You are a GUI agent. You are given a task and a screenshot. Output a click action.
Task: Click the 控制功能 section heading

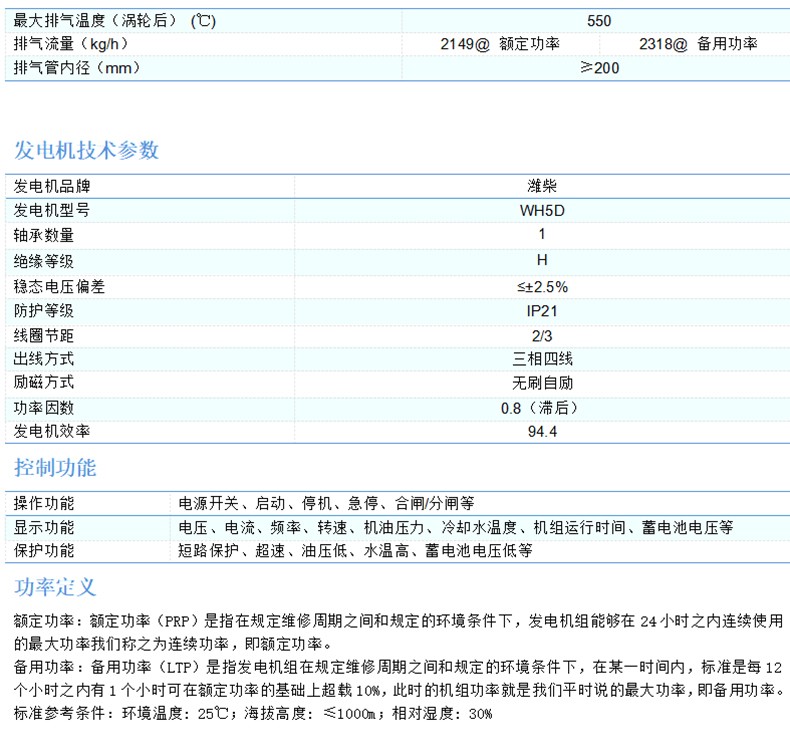55,468
